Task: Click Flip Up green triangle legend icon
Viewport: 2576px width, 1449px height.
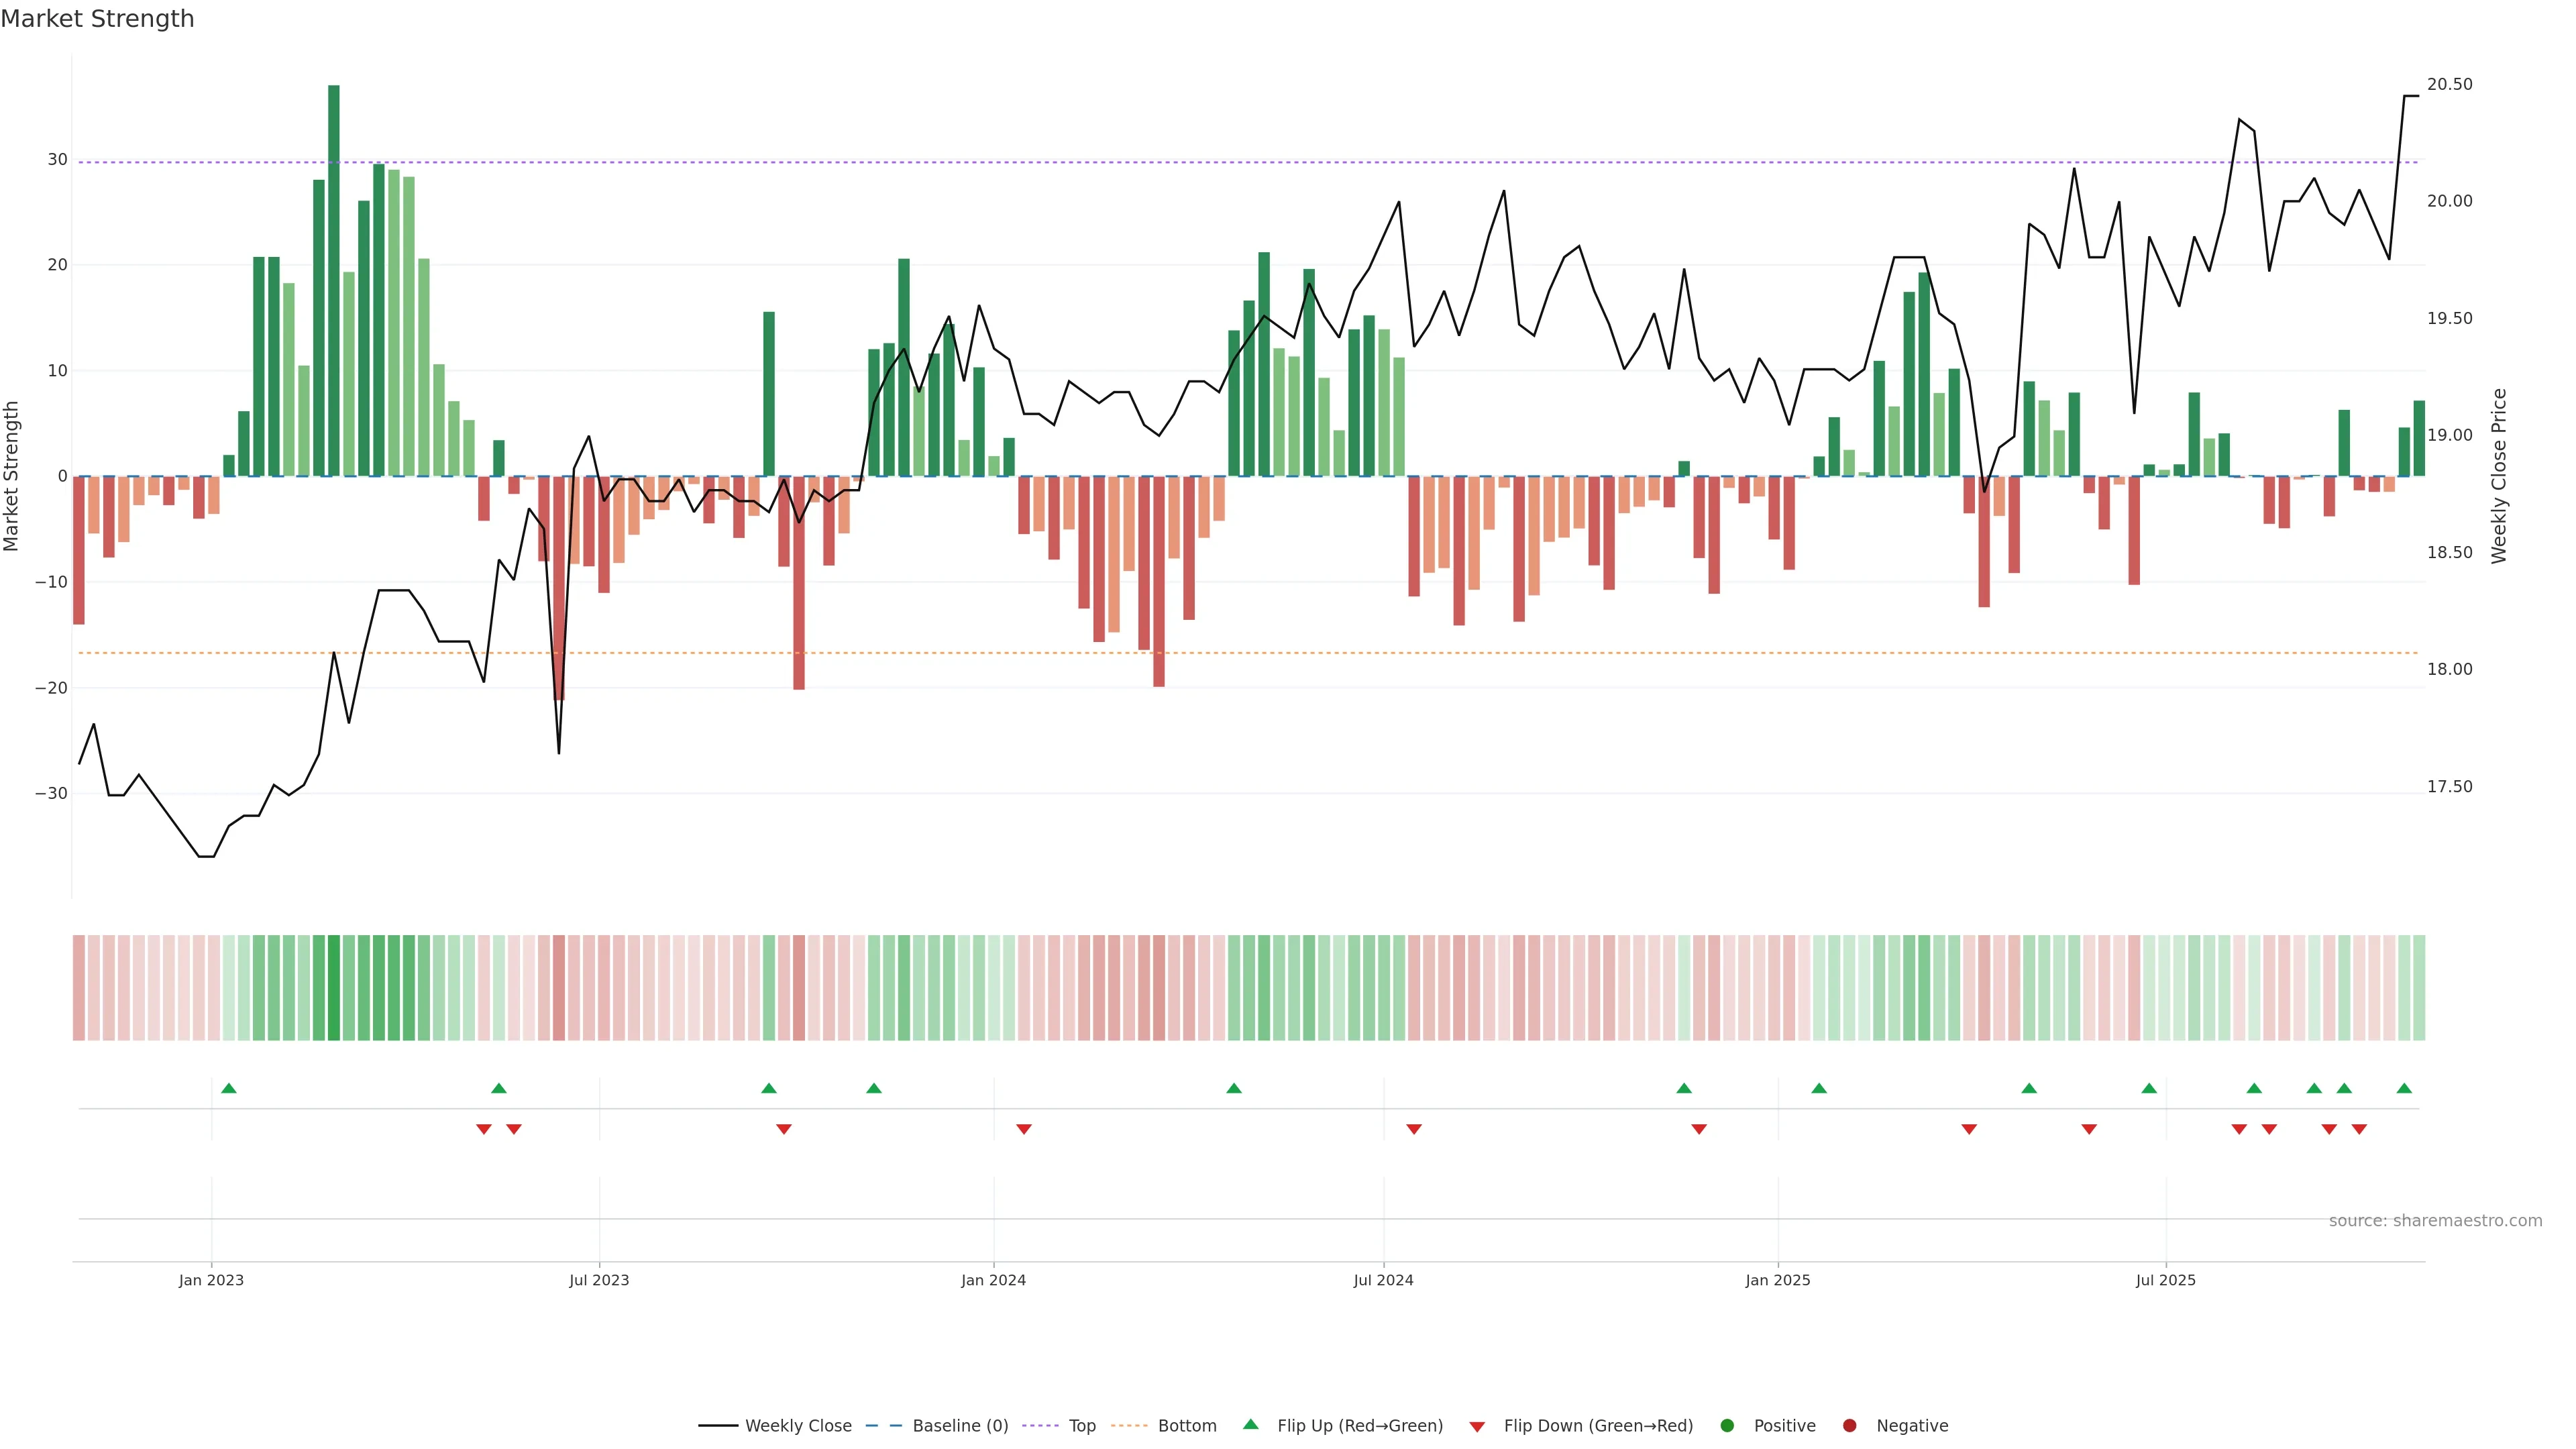Action: 1250,1425
